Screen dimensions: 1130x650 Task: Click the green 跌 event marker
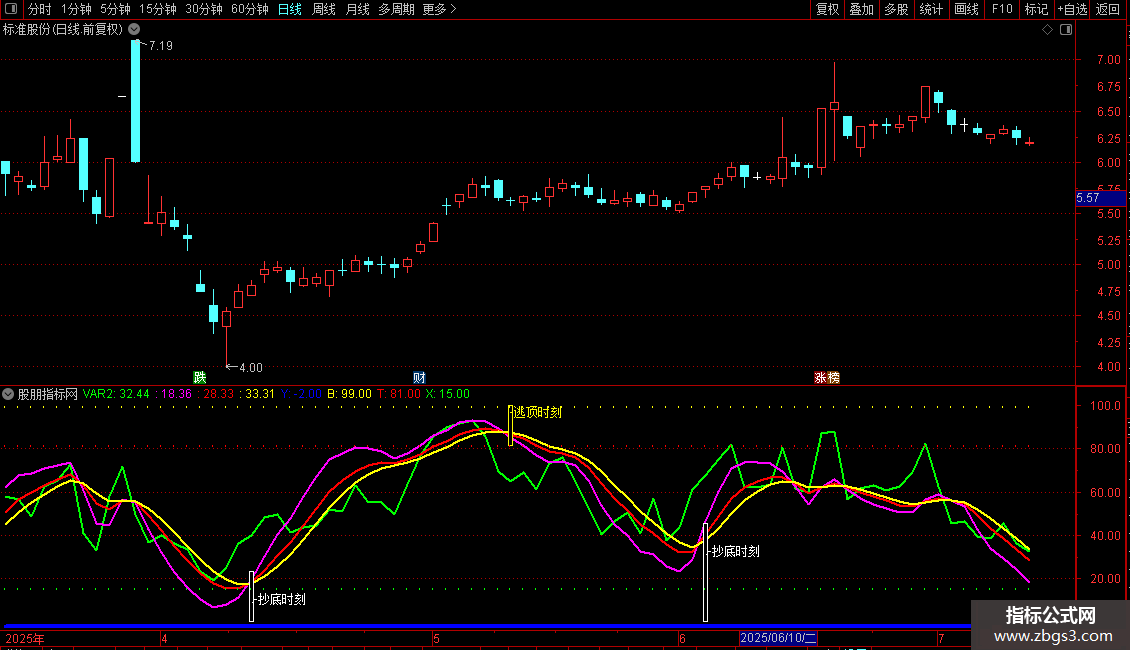(200, 378)
